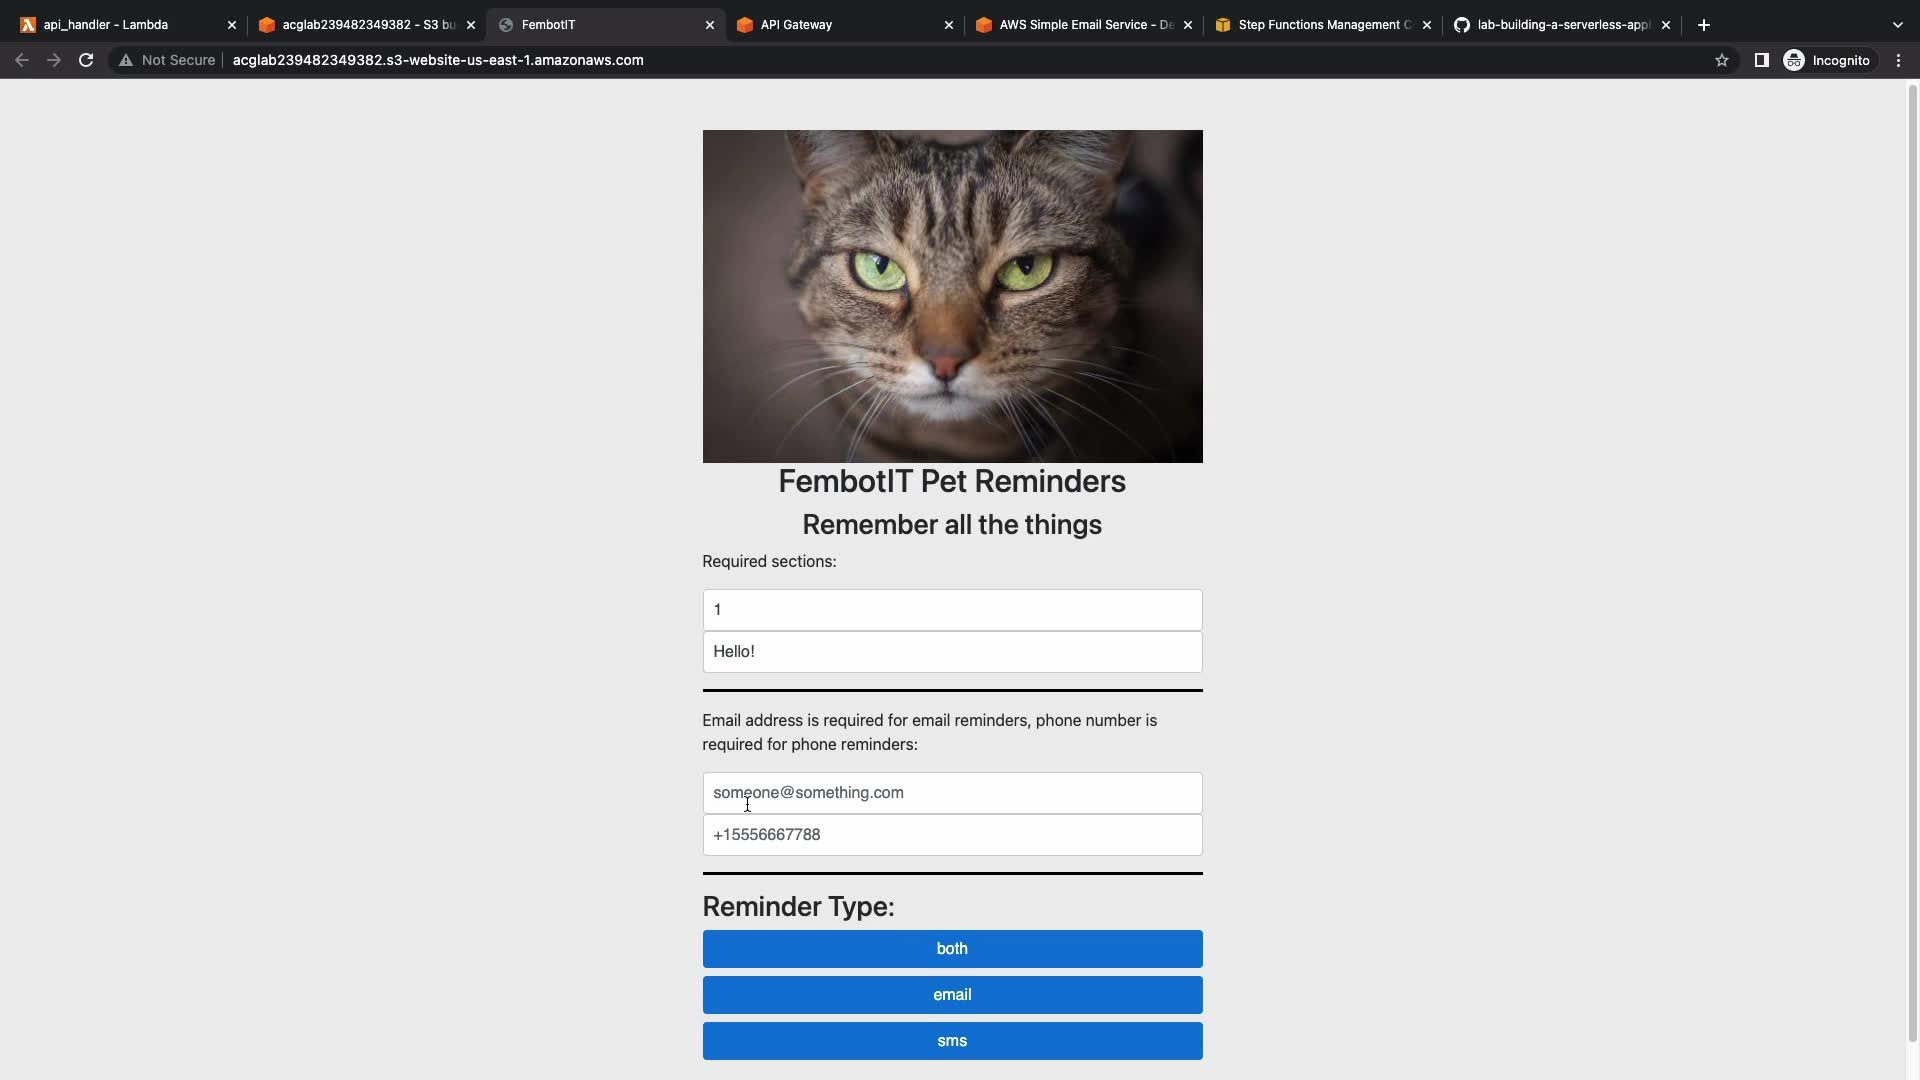The height and width of the screenshot is (1080, 1920).
Task: Click the Not Secure warning icon
Action: [126, 60]
